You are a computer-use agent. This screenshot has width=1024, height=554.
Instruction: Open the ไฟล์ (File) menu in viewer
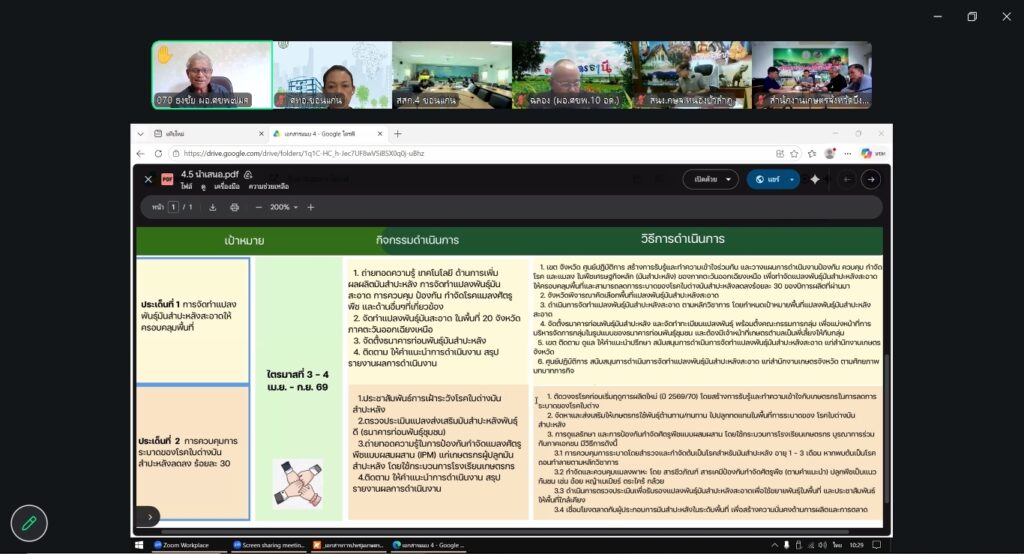tap(186, 187)
